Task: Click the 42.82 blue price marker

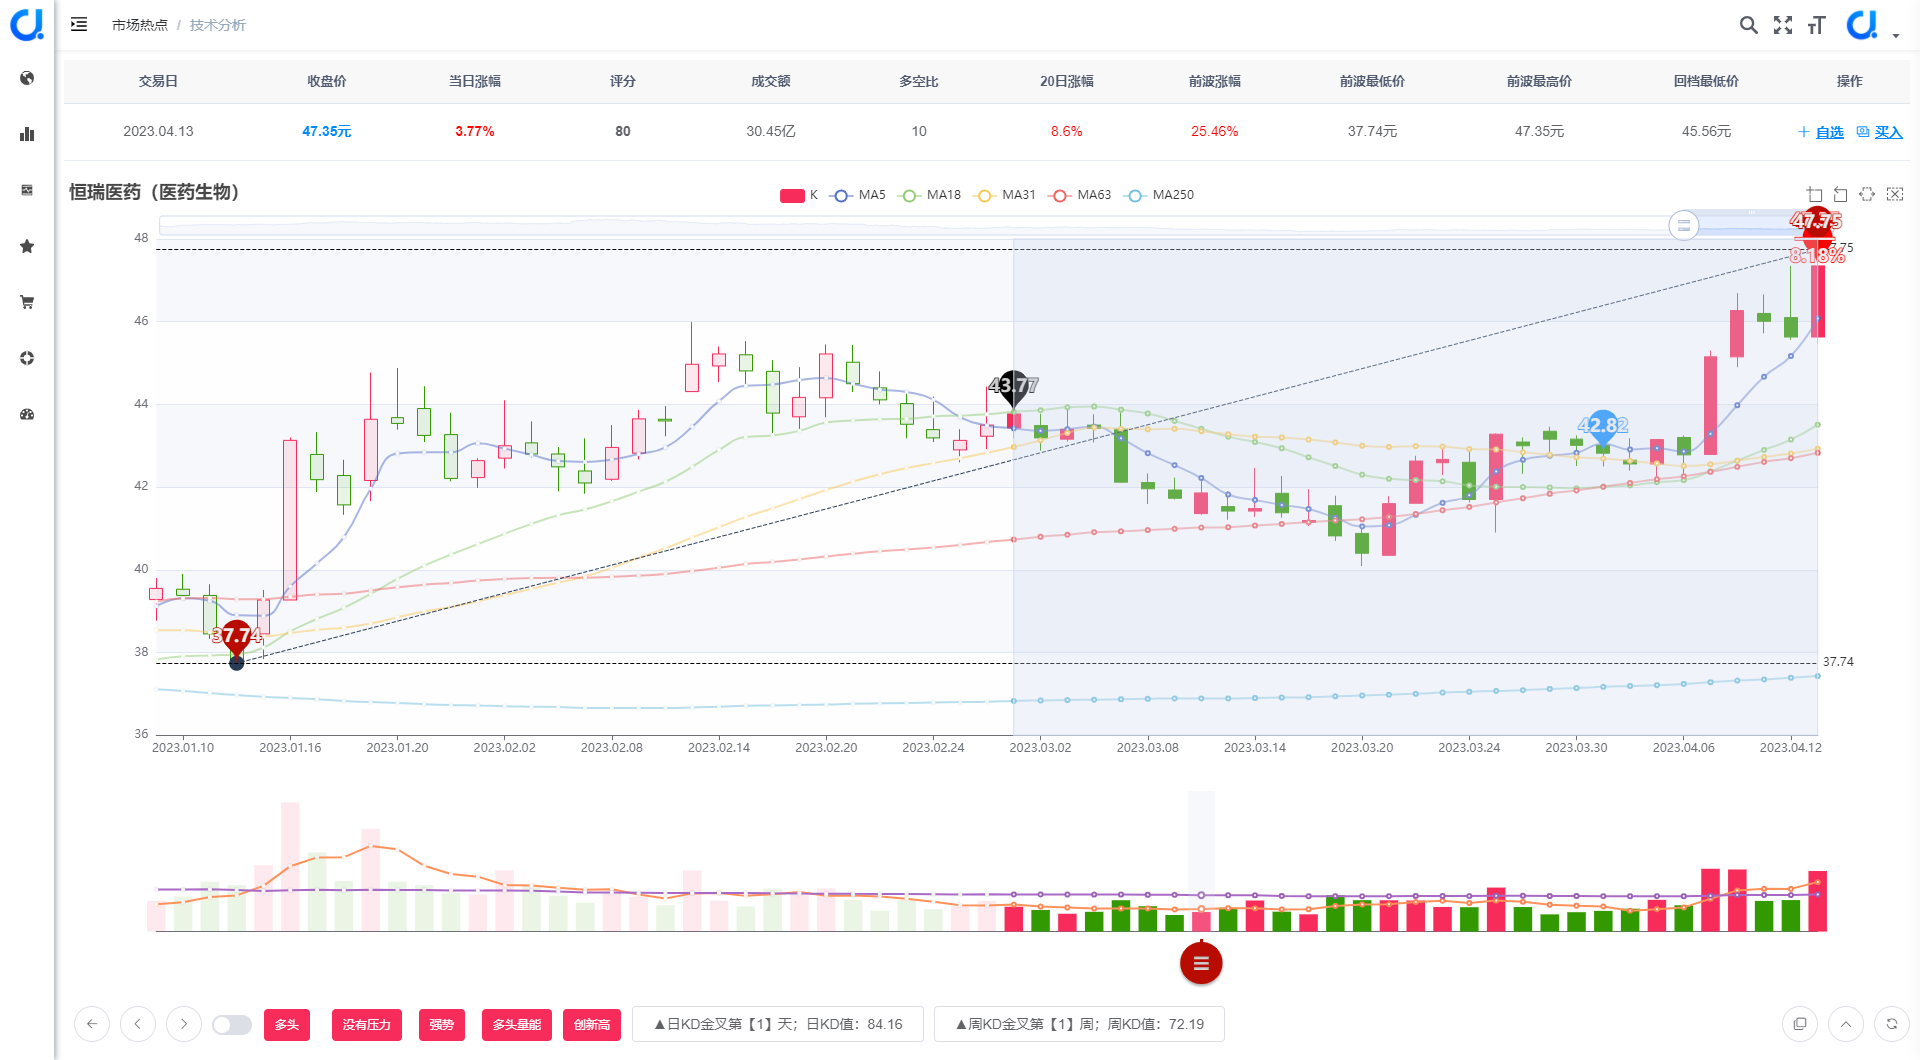Action: coord(1603,426)
